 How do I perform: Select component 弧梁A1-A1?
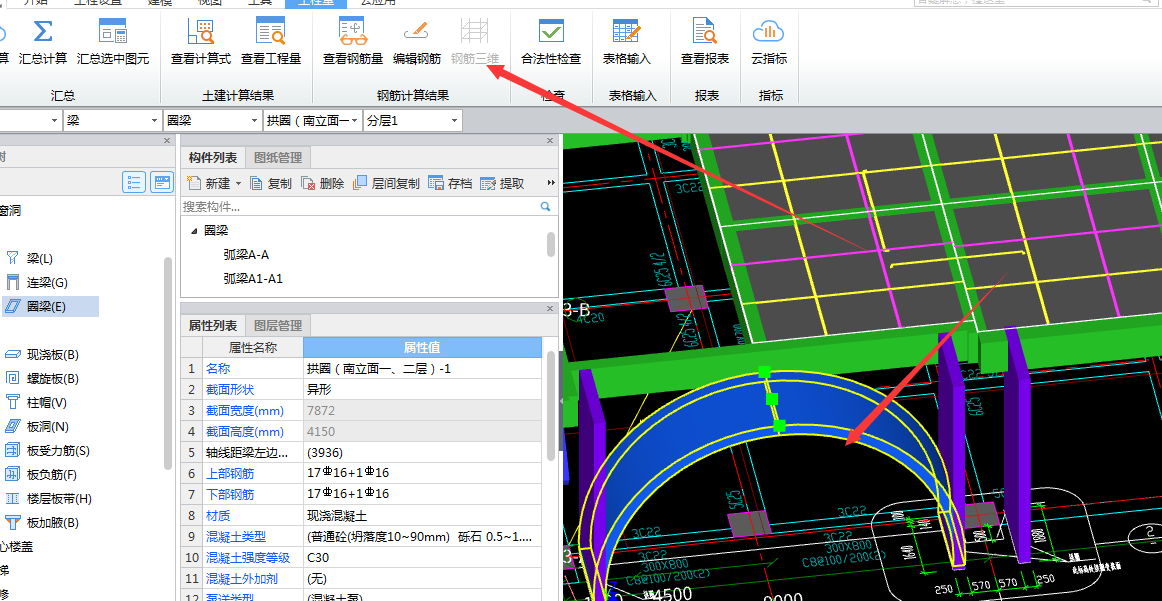(253, 279)
